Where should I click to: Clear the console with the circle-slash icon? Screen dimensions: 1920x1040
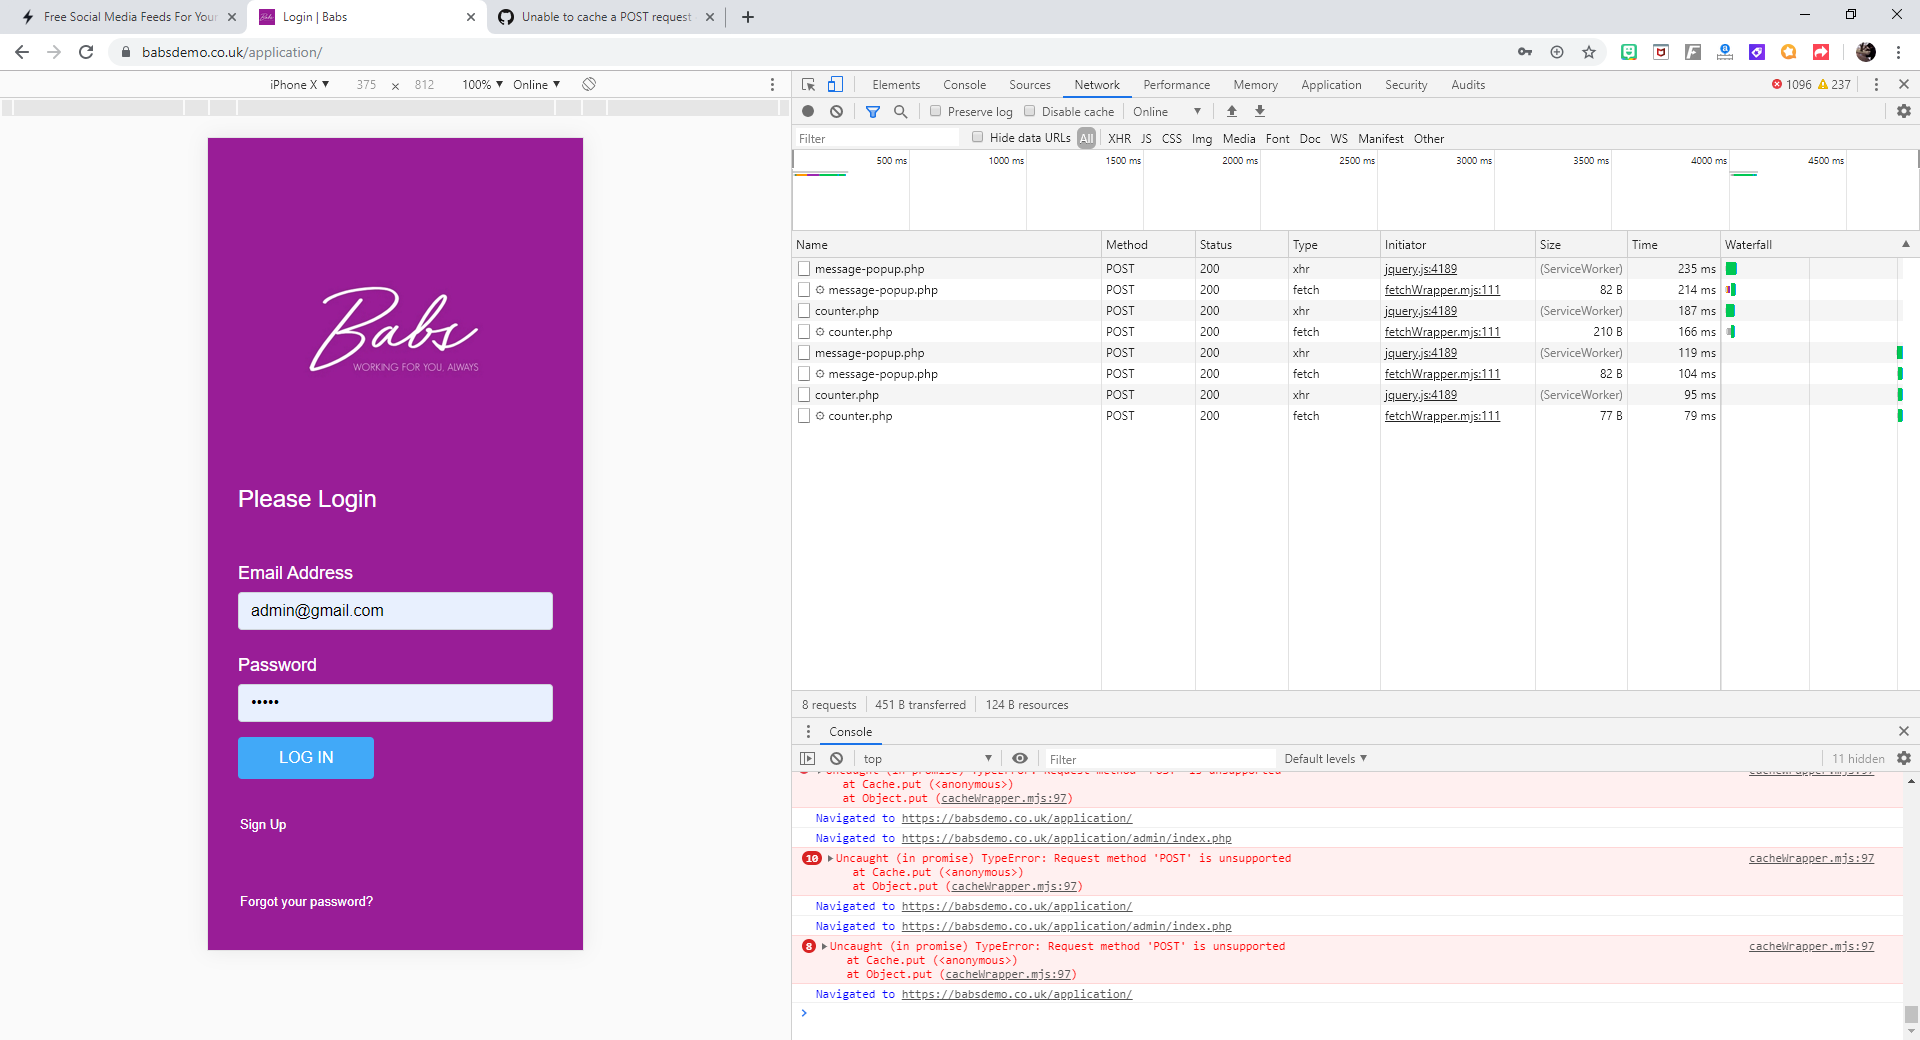coord(836,759)
